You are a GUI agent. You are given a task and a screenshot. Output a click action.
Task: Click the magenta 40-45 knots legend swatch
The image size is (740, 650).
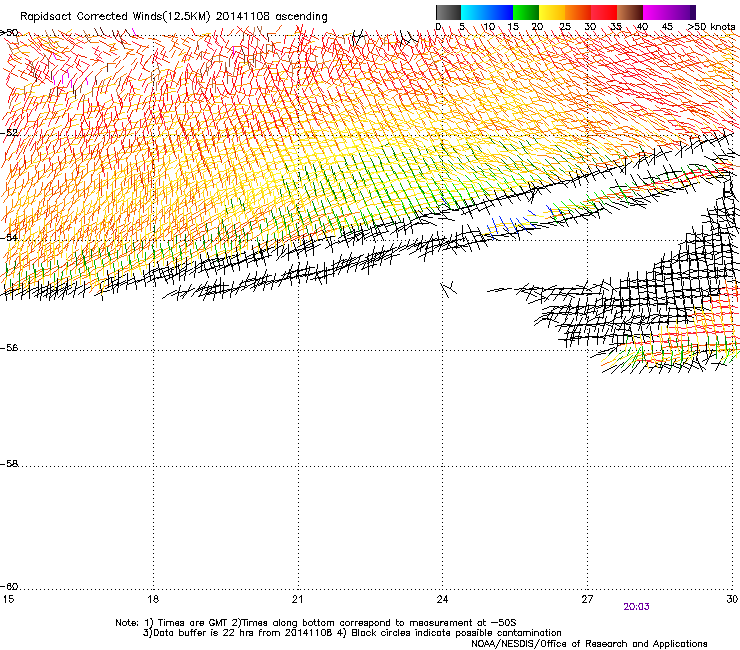coord(656,12)
